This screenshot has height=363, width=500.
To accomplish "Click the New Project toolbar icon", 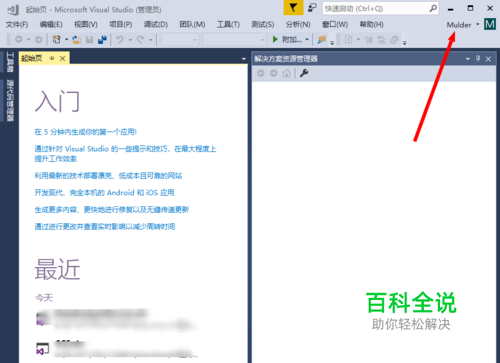I will 57,40.
